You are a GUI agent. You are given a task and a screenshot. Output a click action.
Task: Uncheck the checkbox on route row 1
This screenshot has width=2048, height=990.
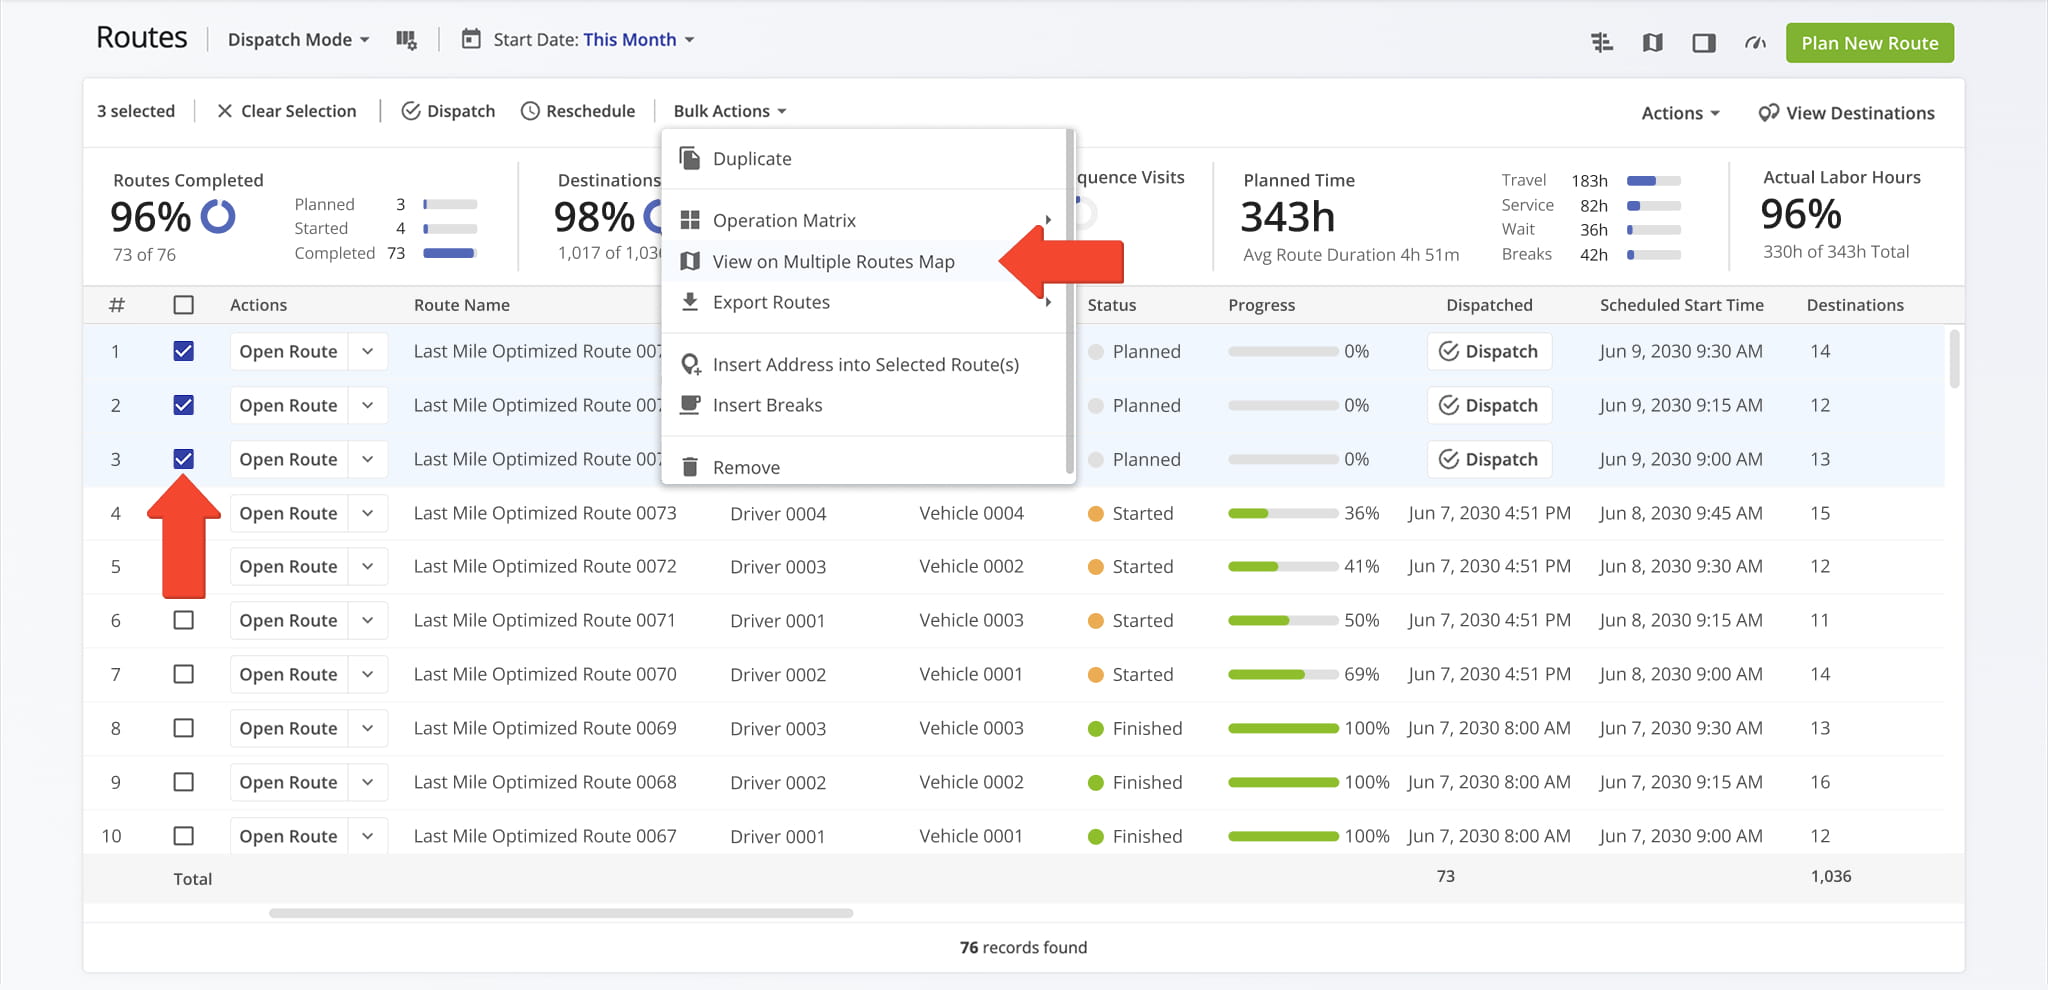click(184, 351)
